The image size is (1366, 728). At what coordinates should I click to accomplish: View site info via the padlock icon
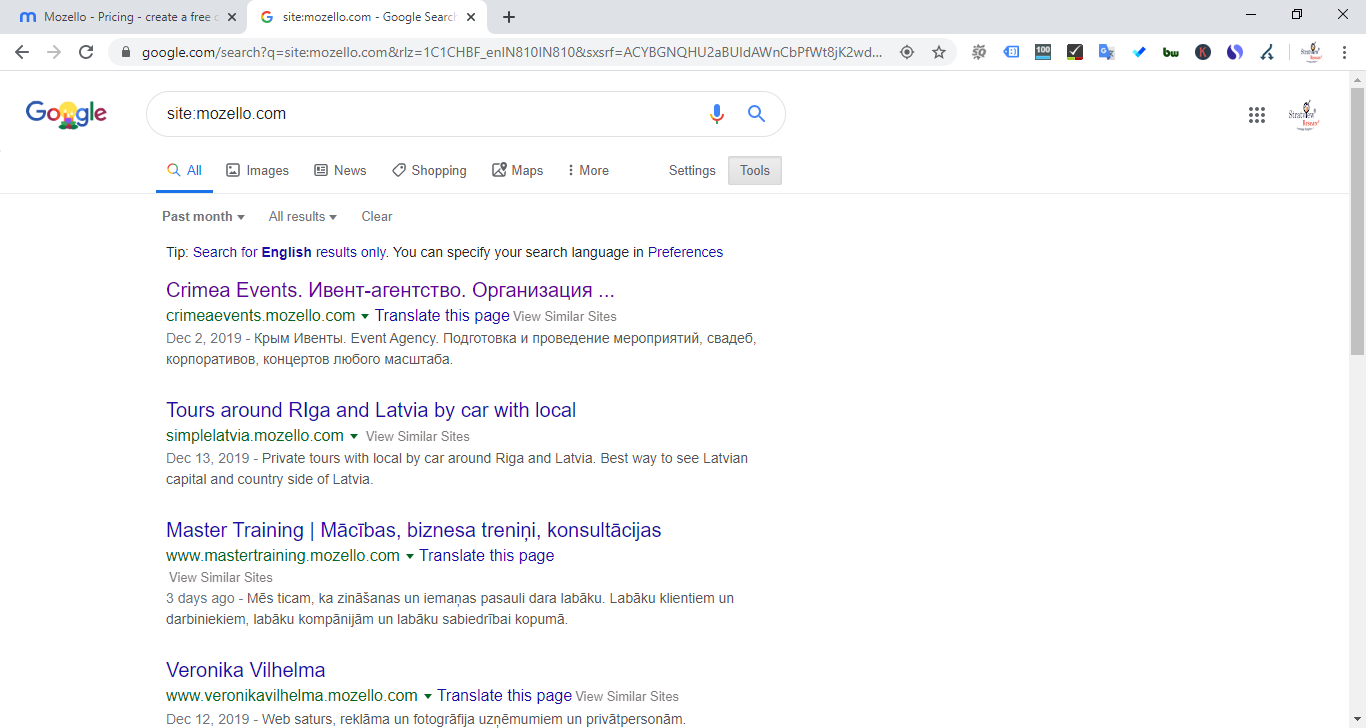click(126, 52)
